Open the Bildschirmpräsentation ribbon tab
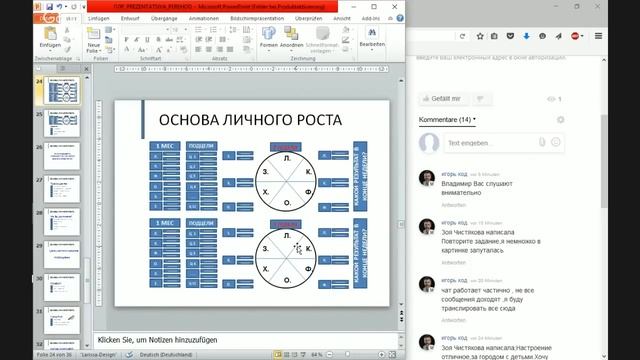 pyautogui.click(x=257, y=18)
